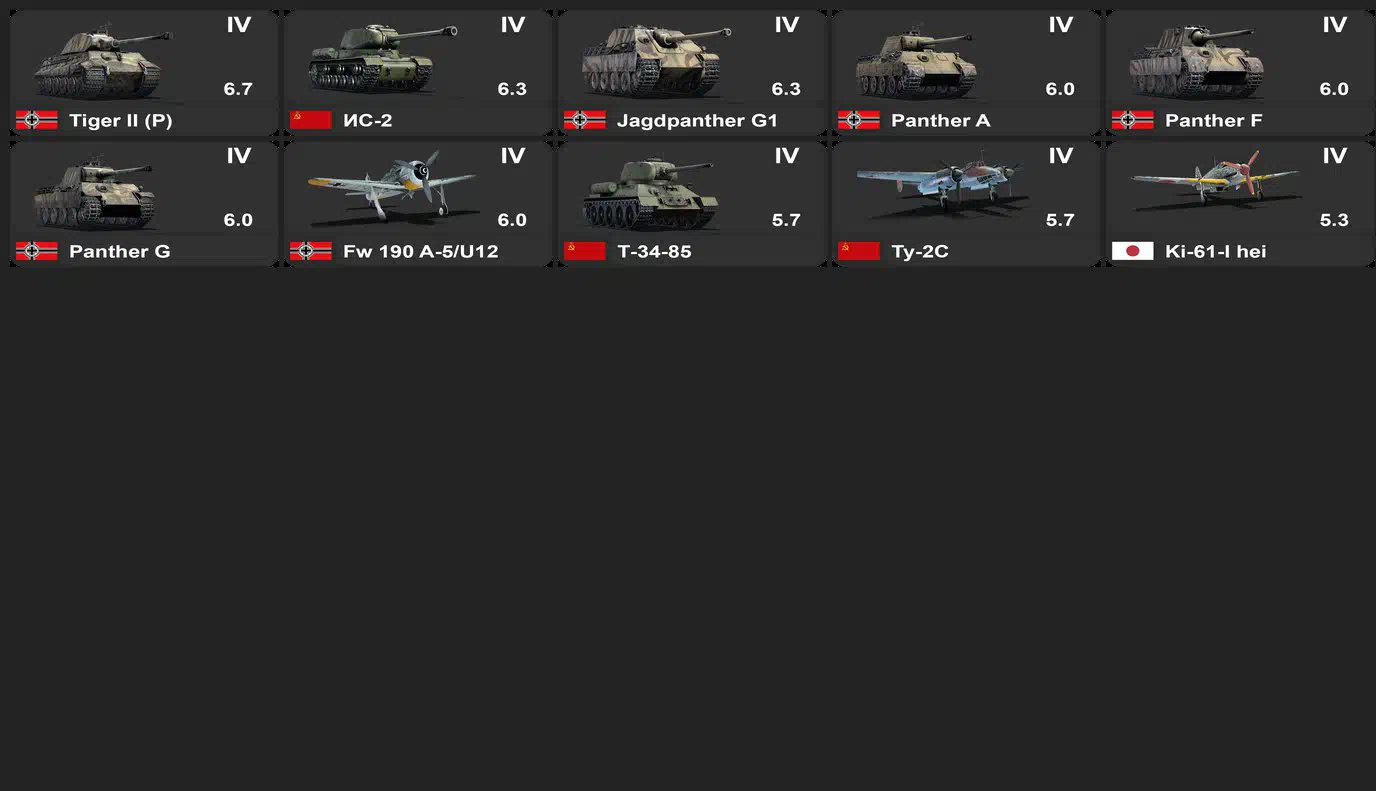
Task: Click the Soviet flag next to ИС-2
Action: point(311,120)
